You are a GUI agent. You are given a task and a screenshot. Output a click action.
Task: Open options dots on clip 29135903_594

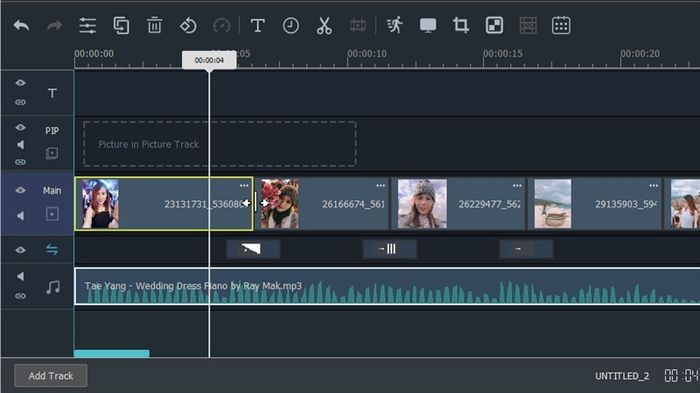[x=654, y=185]
